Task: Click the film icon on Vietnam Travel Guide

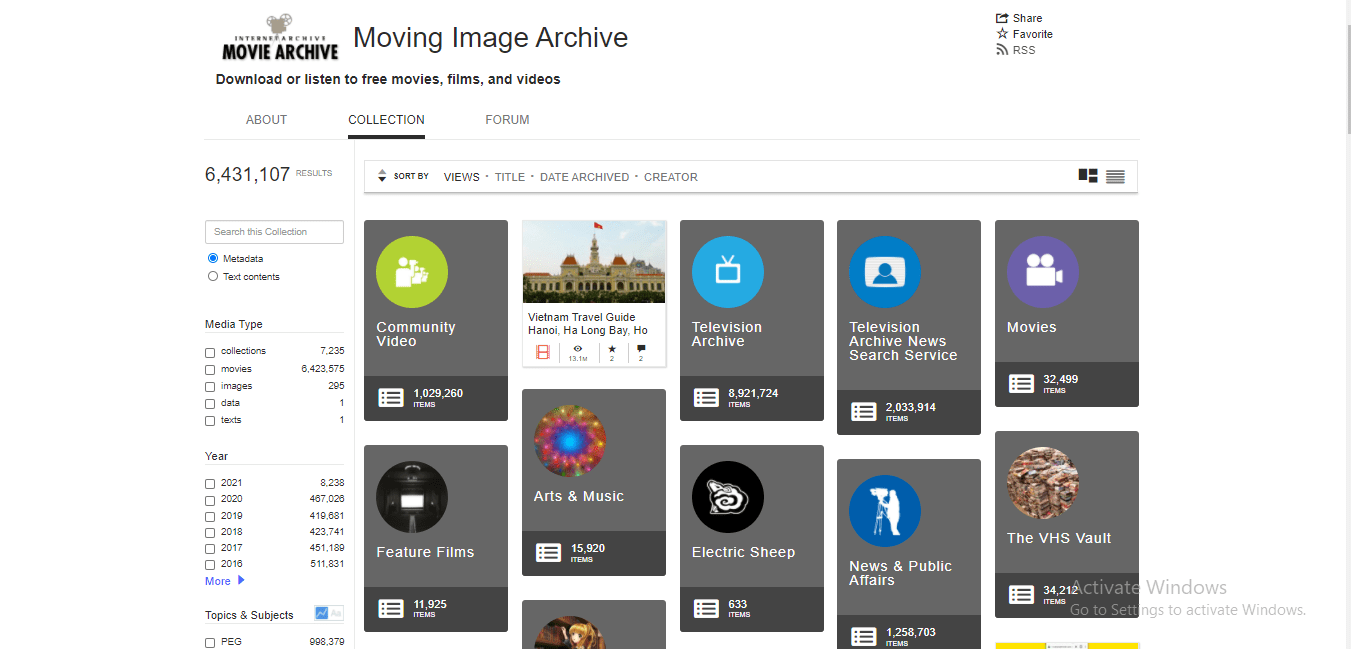Action: (543, 352)
